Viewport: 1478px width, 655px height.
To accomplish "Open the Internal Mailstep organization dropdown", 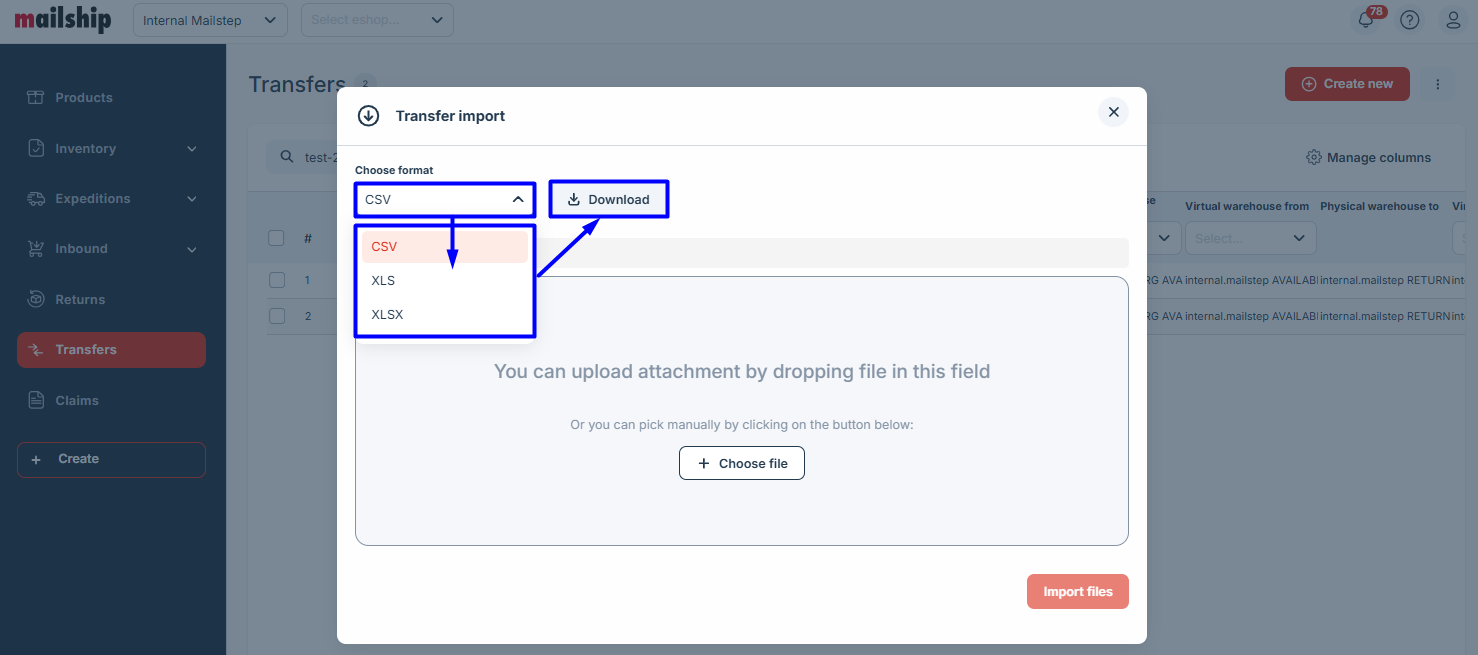I will (x=210, y=20).
